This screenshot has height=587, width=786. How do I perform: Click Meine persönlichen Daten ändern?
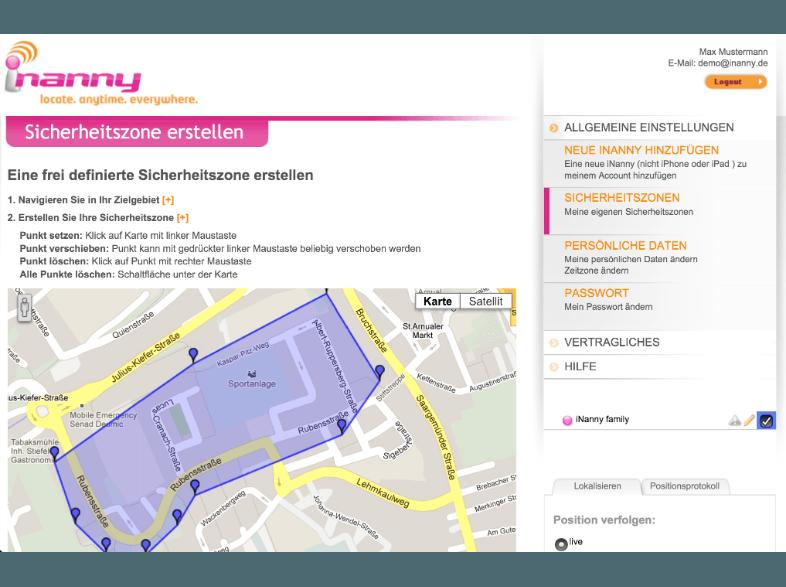tap(631, 259)
